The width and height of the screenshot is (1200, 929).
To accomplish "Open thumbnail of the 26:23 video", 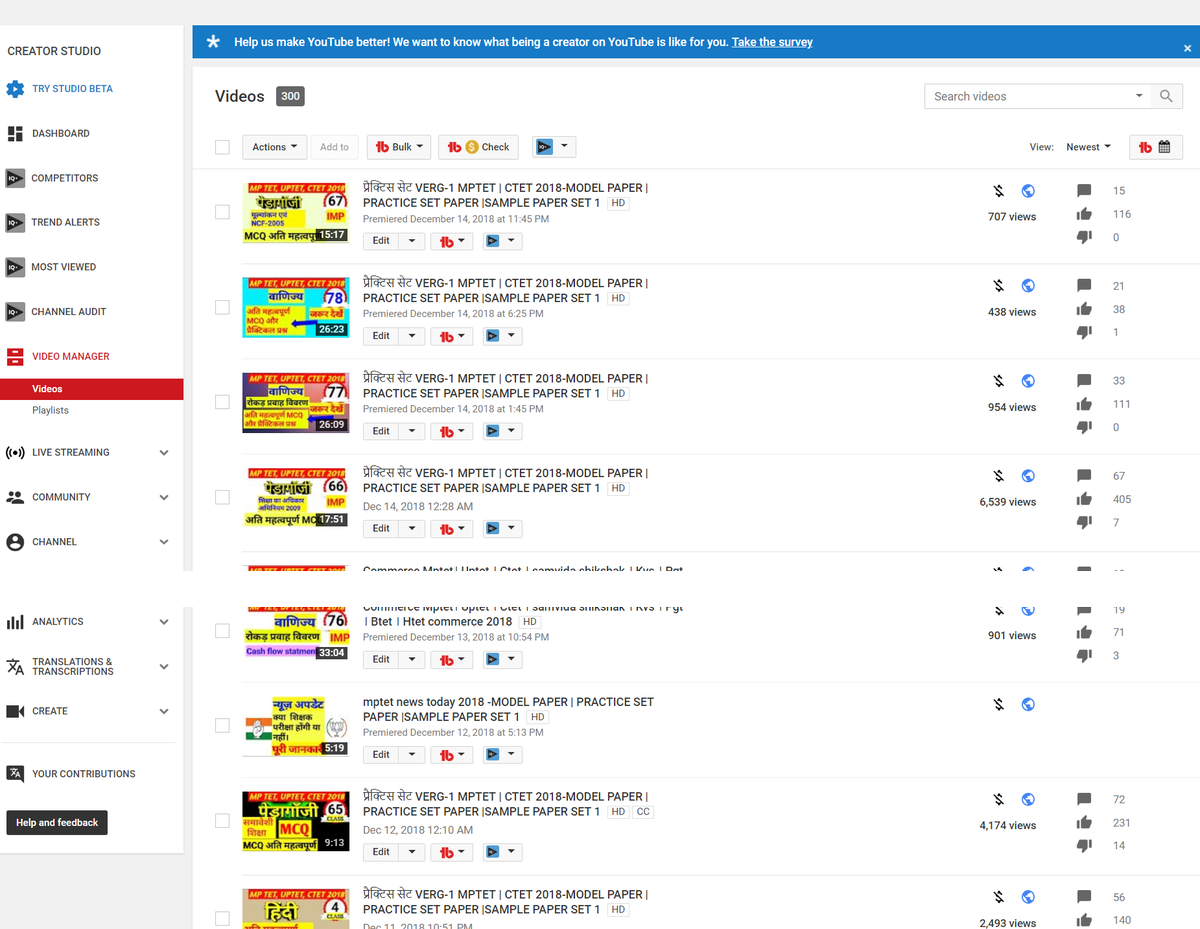I will (296, 307).
